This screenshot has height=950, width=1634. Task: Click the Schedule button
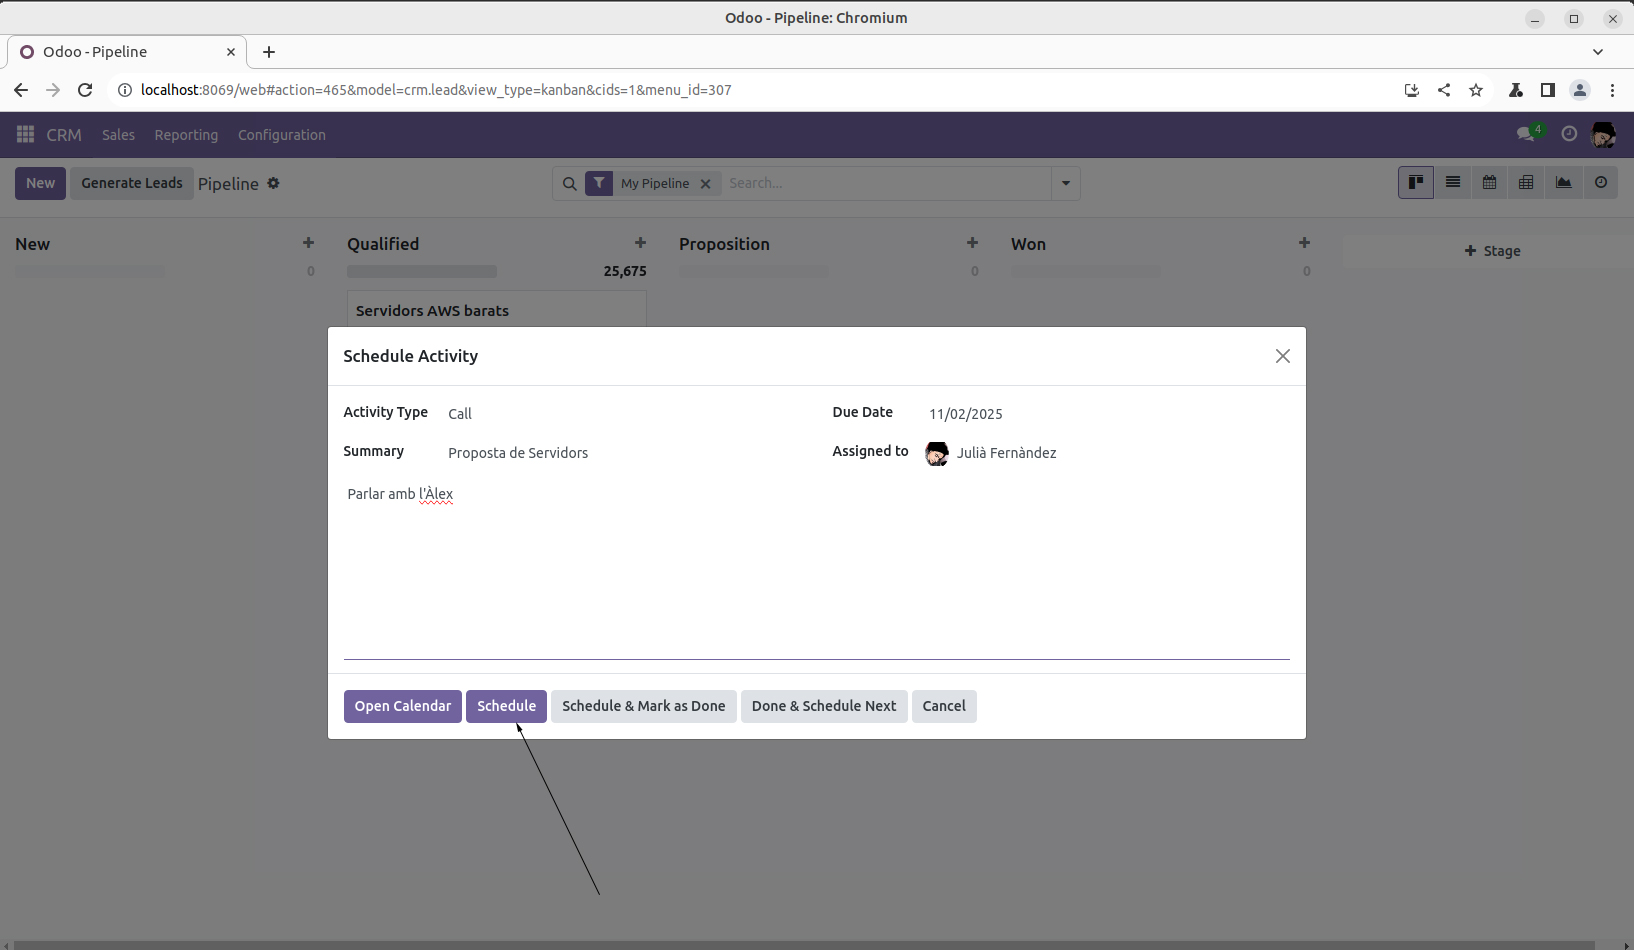pos(506,706)
